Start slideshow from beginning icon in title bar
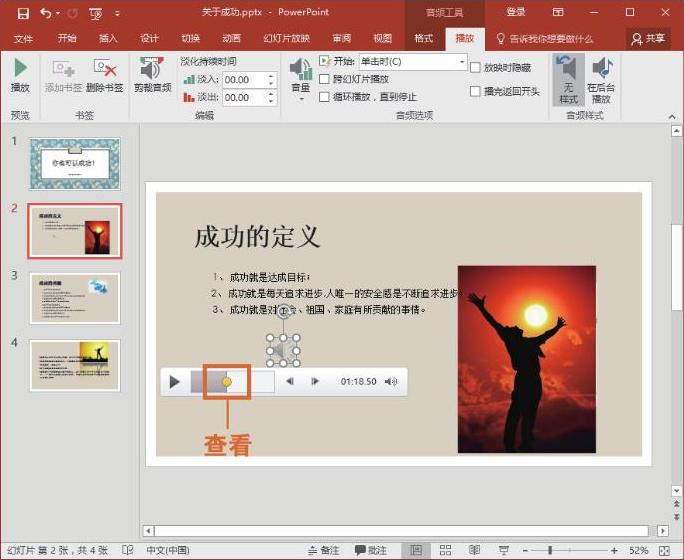 (96, 14)
